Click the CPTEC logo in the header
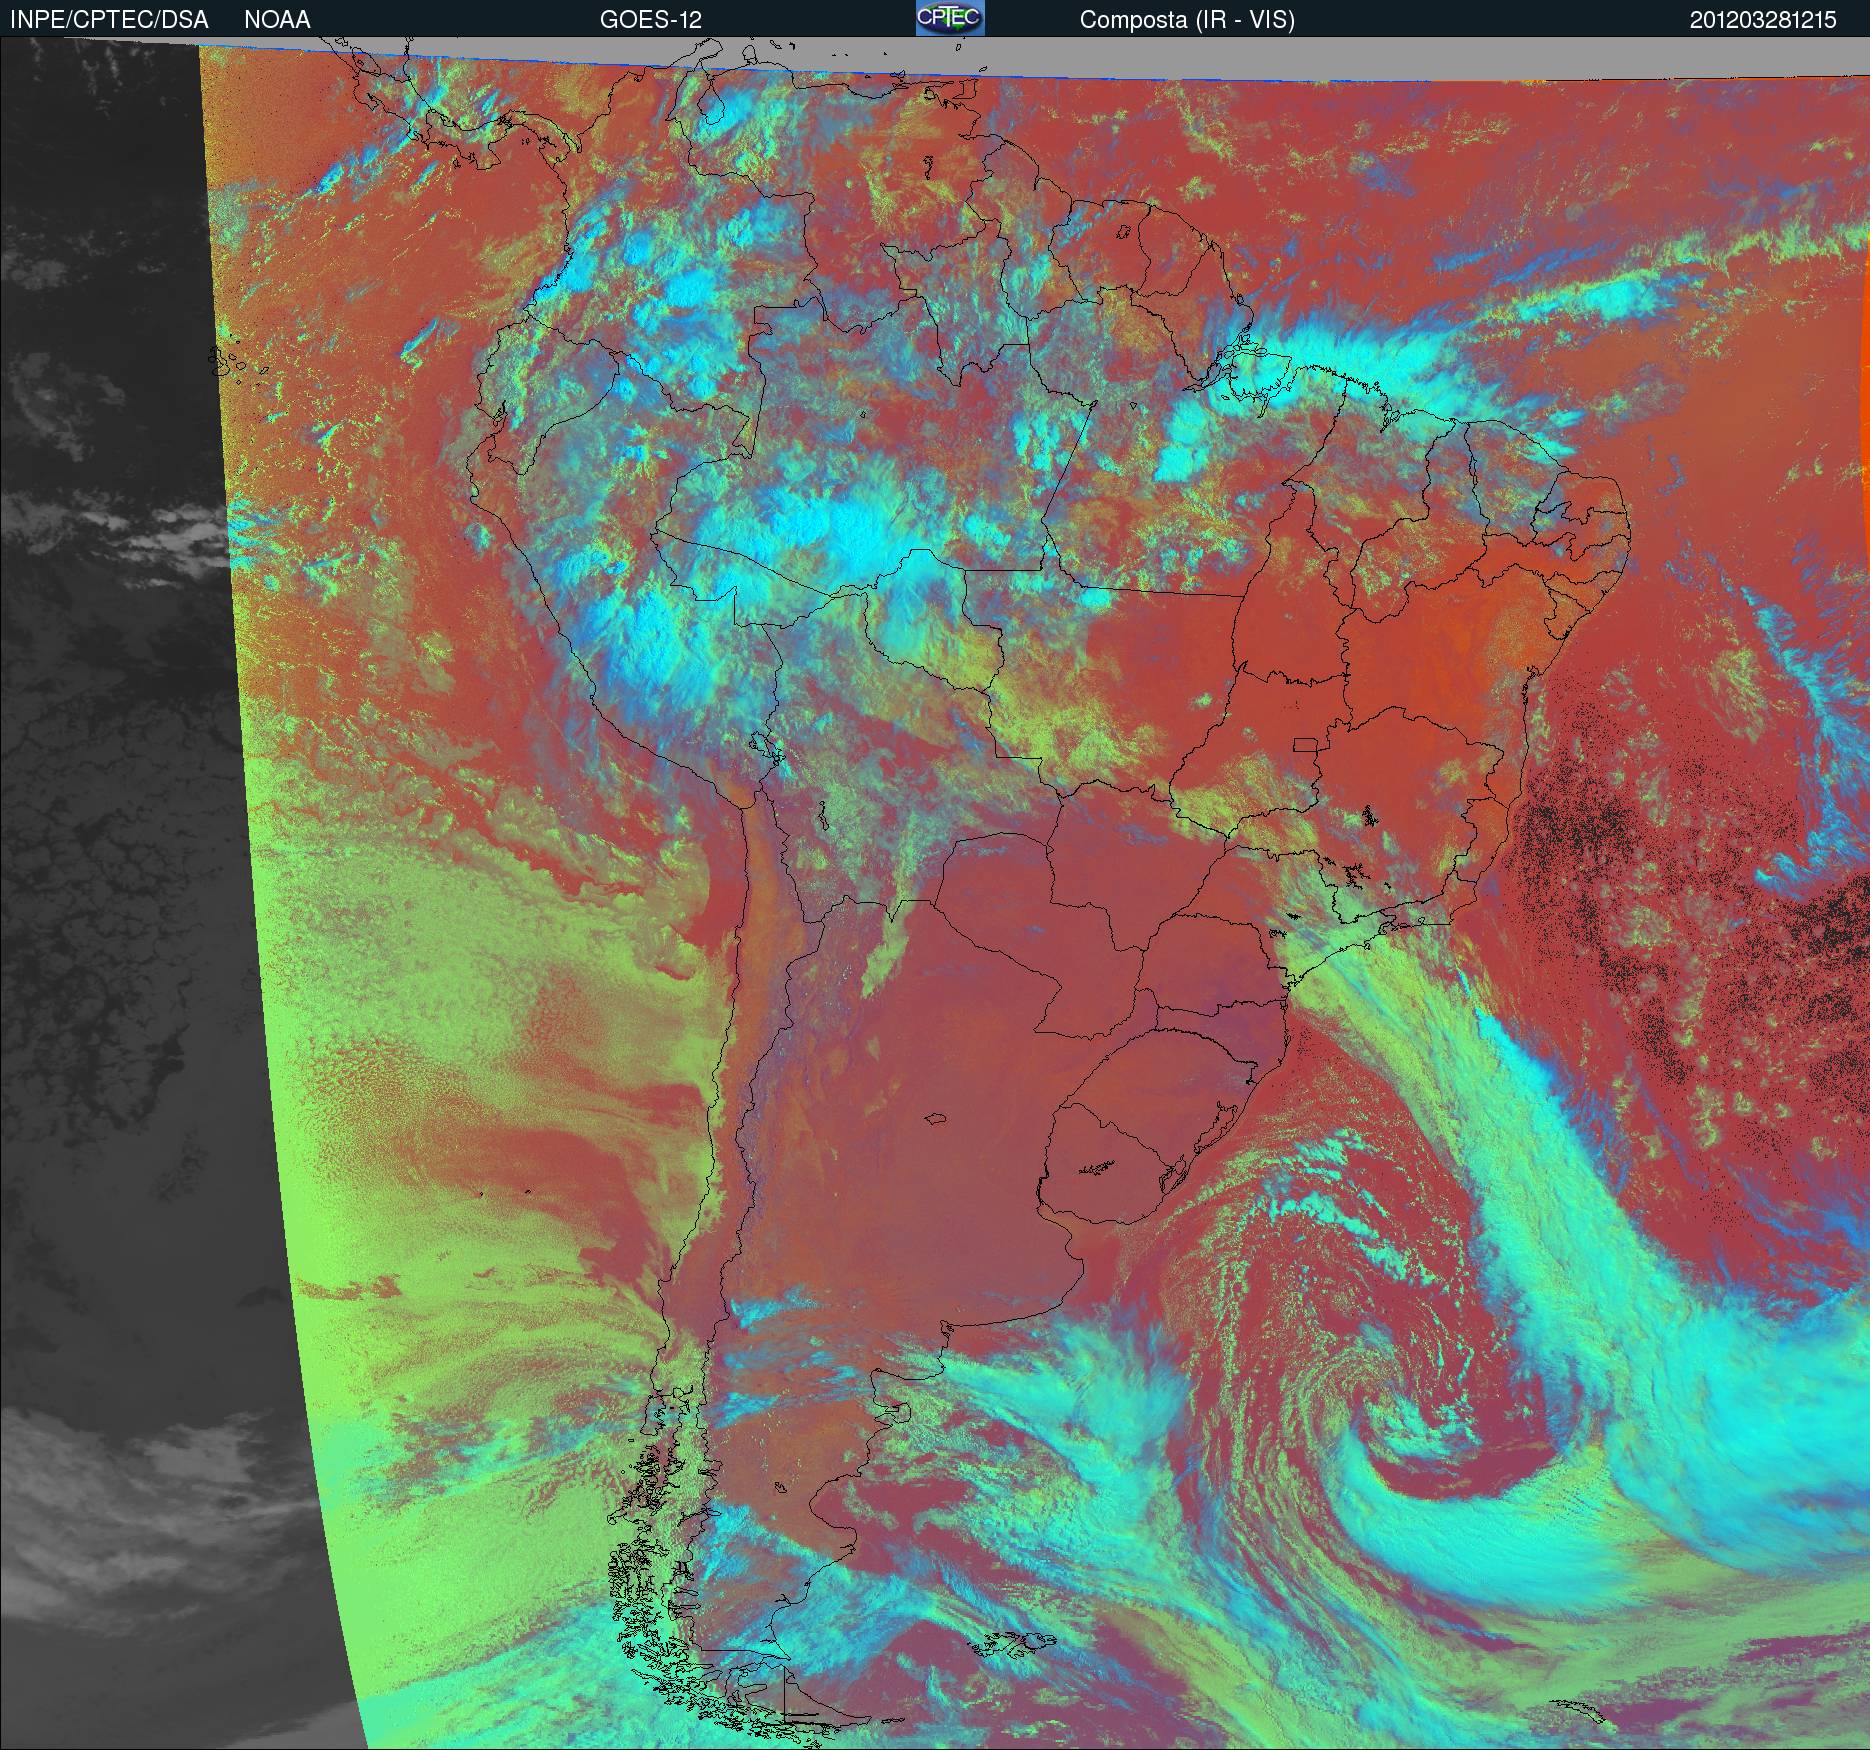This screenshot has height=1750, width=1870. (x=950, y=18)
